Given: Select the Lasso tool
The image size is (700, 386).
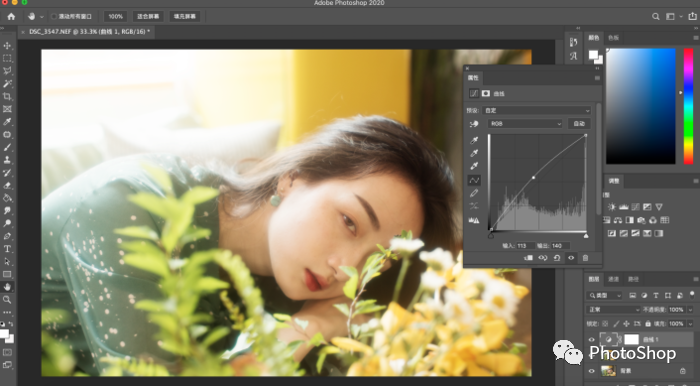Looking at the screenshot, I should coord(7,71).
